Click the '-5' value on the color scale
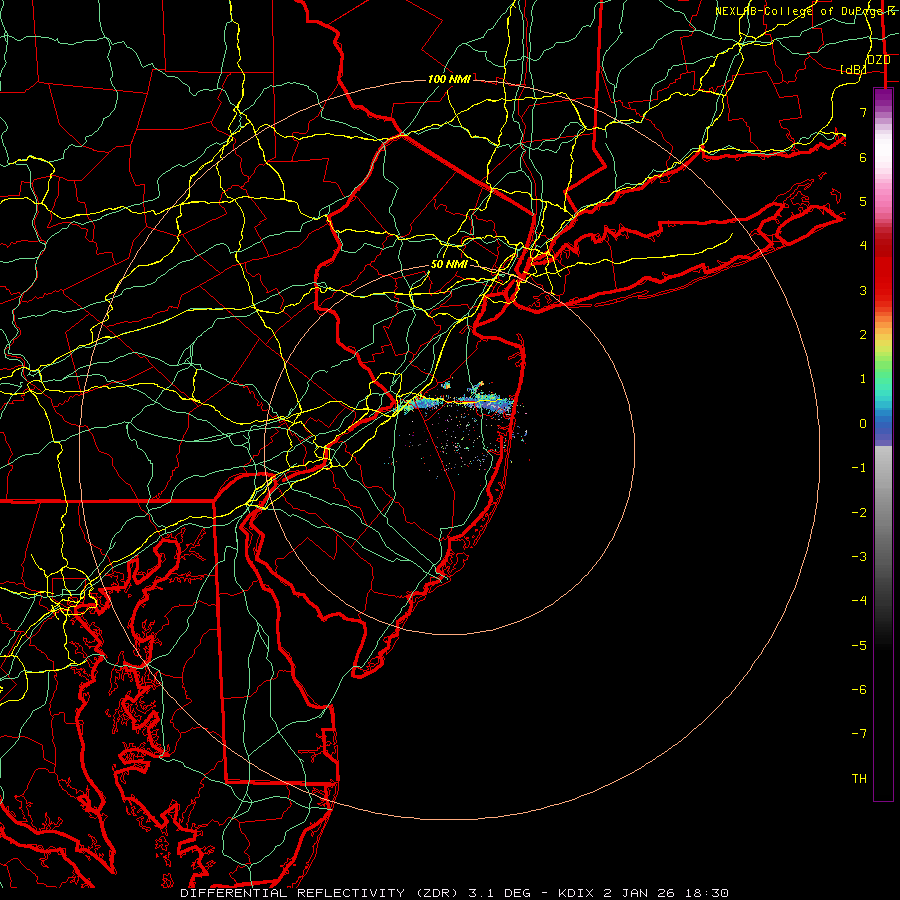 click(859, 646)
